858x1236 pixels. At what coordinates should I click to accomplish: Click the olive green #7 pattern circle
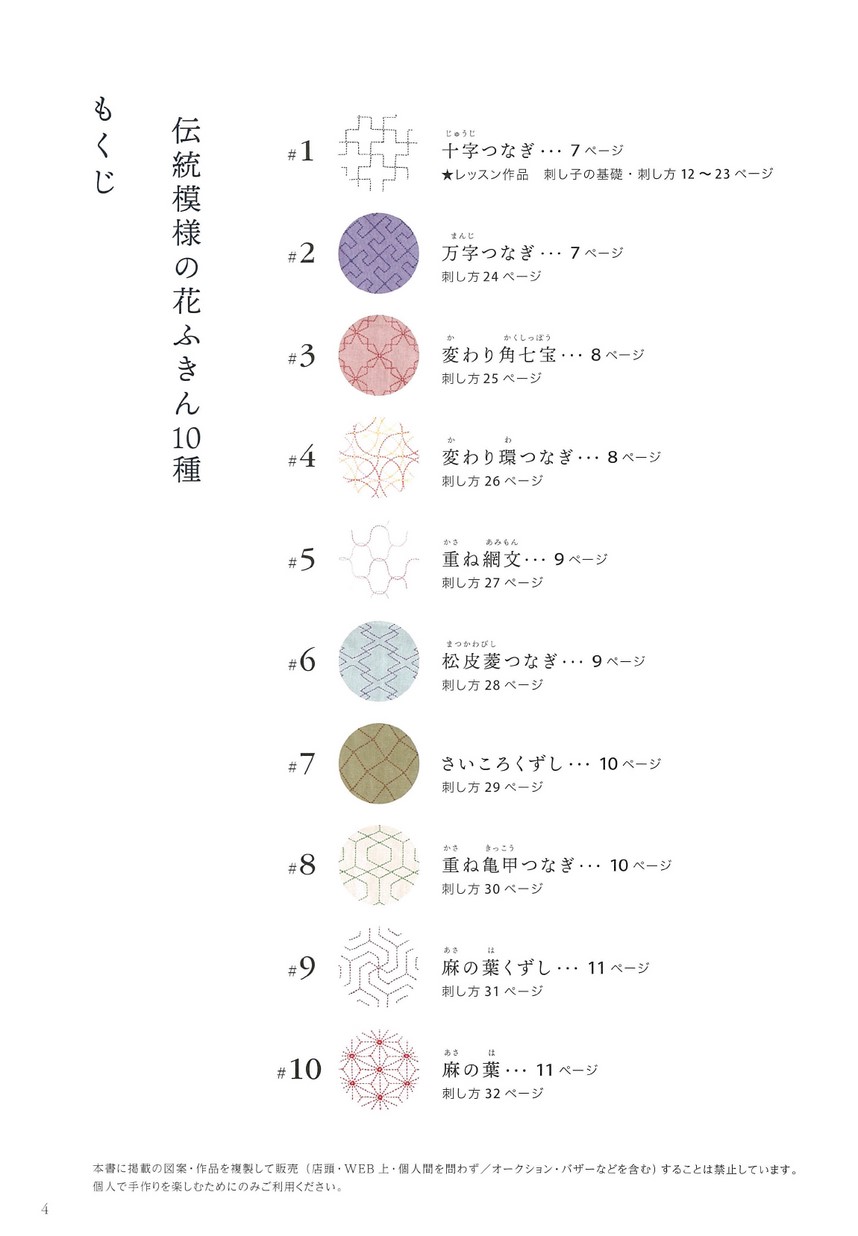click(378, 764)
